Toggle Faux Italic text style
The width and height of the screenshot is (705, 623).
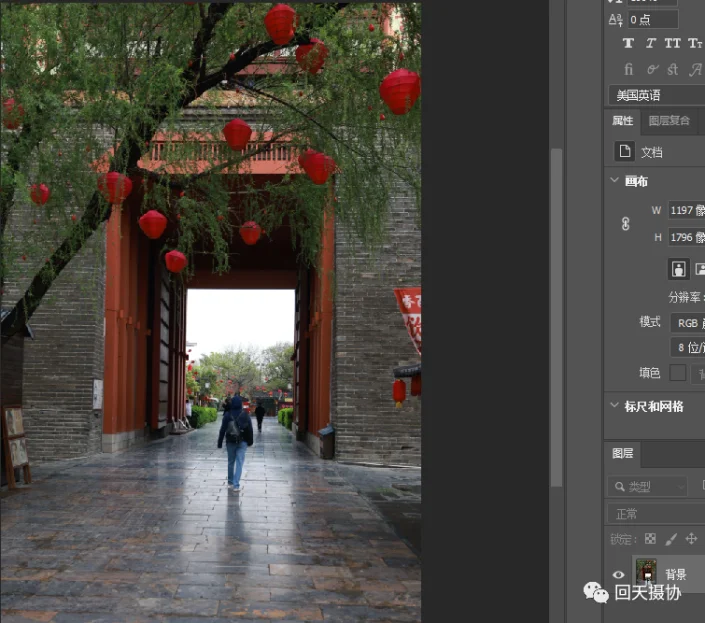[651, 43]
